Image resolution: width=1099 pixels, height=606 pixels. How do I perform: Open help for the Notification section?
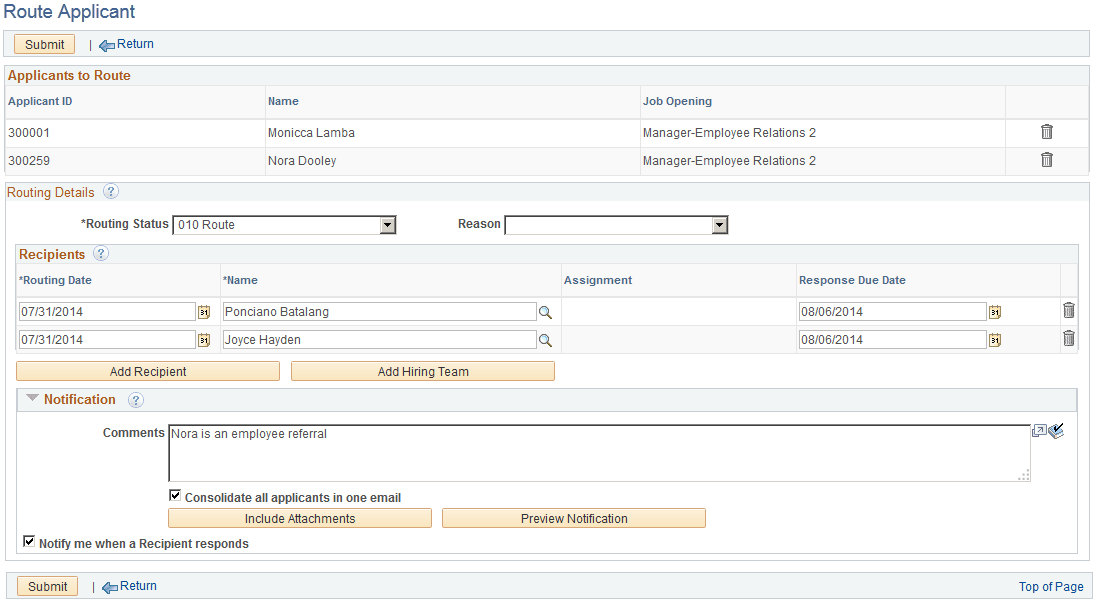pos(136,400)
